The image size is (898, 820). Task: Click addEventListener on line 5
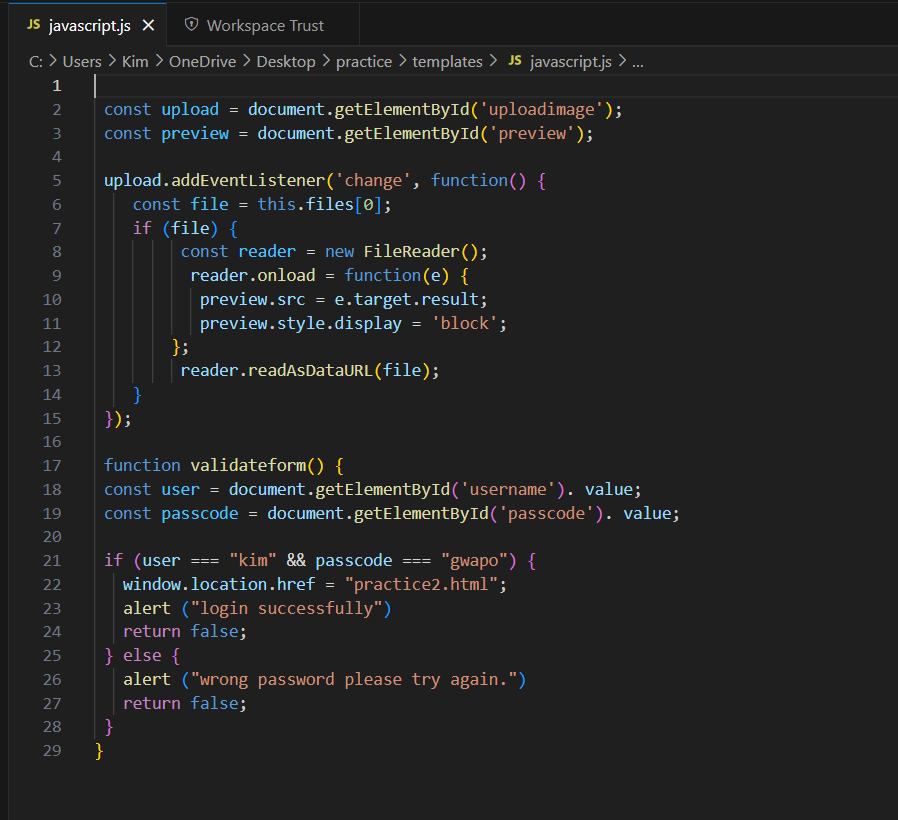(x=248, y=180)
